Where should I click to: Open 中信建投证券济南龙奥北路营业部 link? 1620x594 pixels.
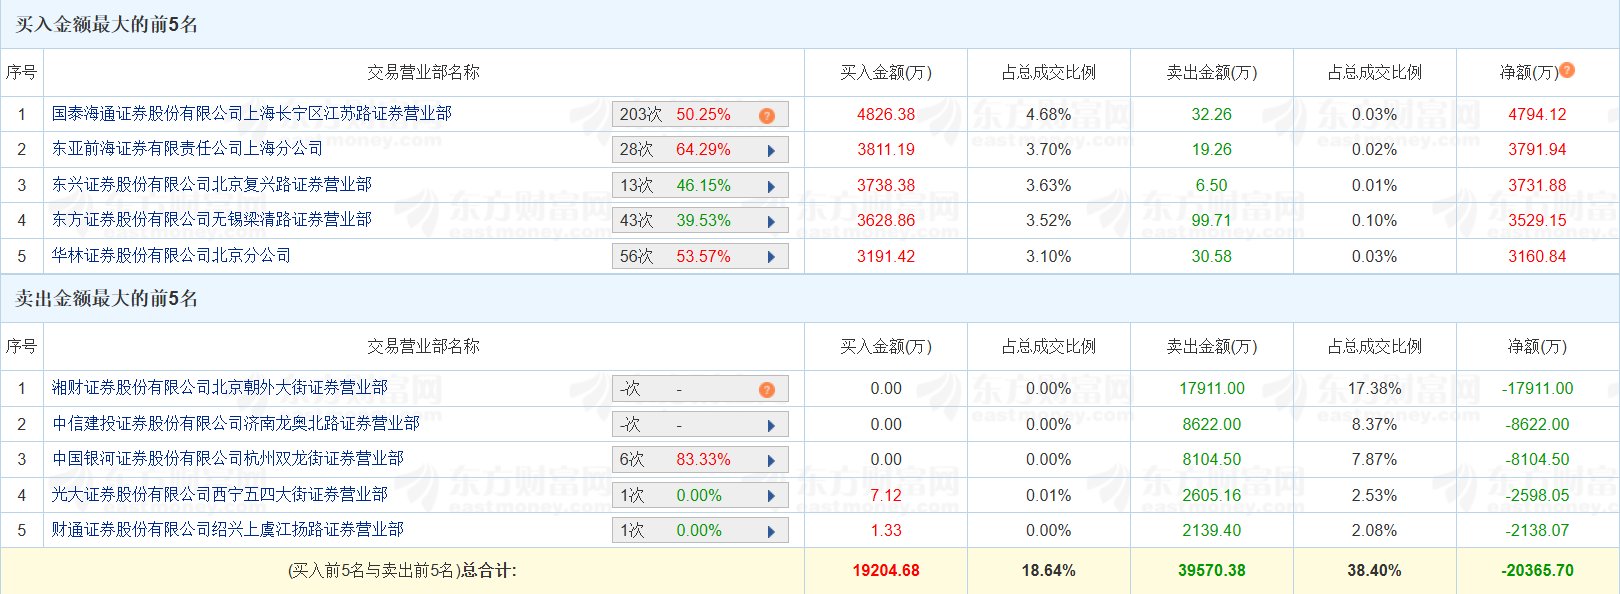(235, 424)
